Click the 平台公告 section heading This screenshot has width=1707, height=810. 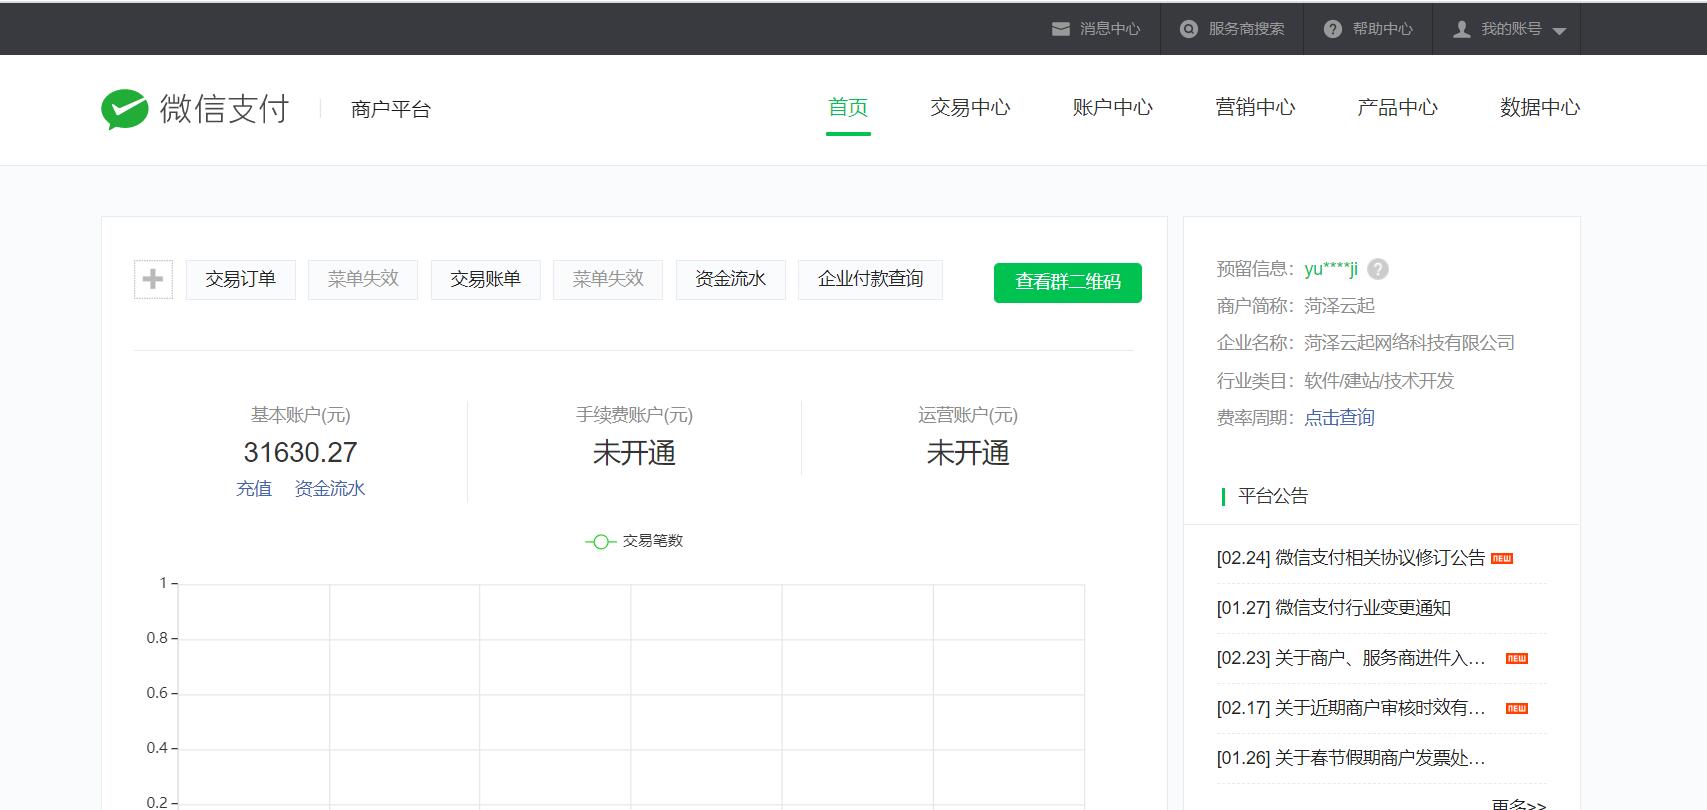1273,496
